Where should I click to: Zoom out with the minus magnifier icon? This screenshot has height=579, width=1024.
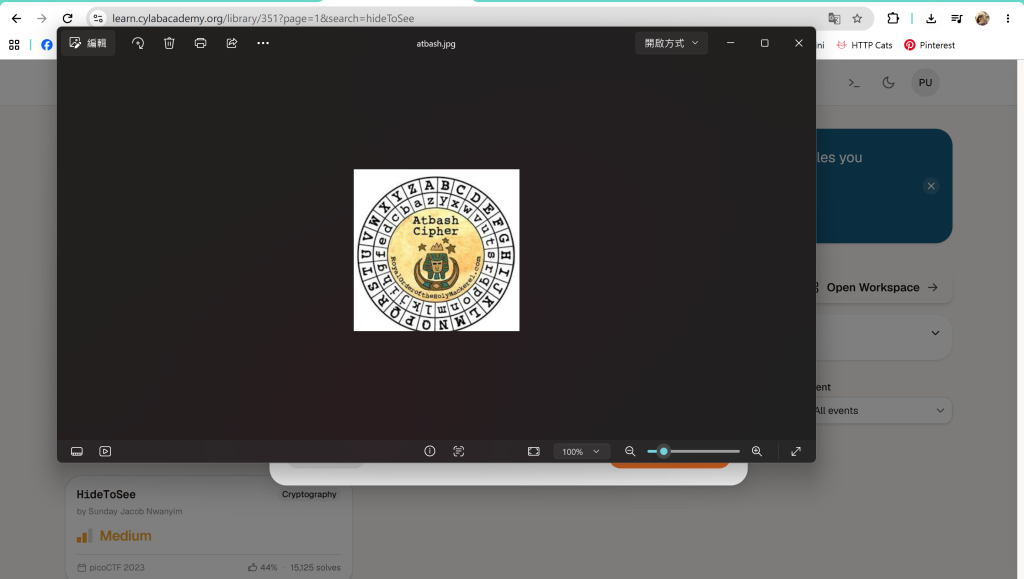[x=630, y=452]
